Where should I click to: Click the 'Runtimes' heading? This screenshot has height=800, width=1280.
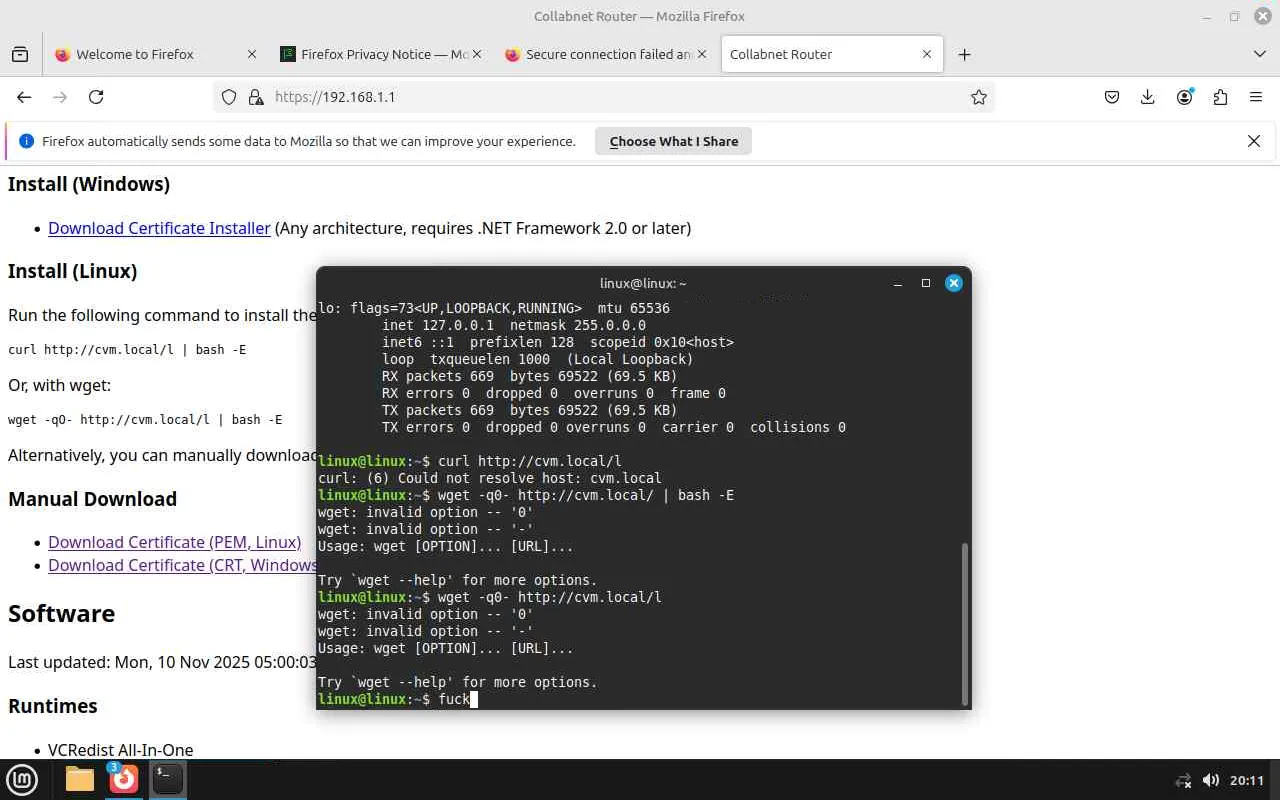(x=53, y=706)
